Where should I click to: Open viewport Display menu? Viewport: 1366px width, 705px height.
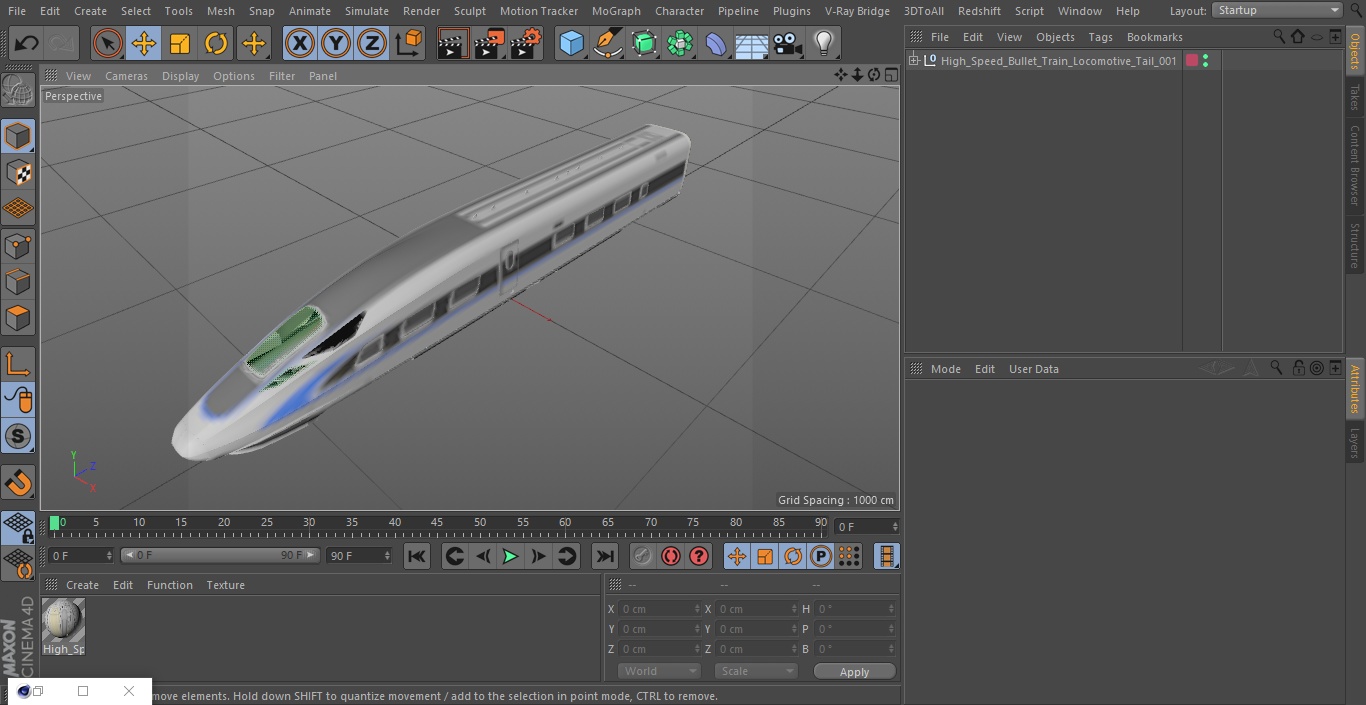pyautogui.click(x=180, y=76)
